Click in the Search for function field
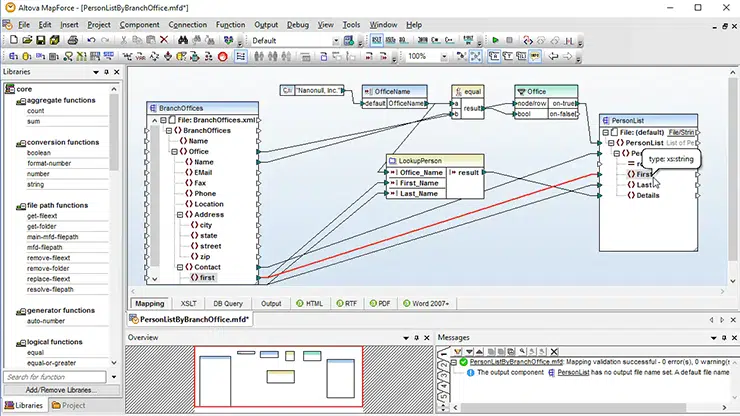The width and height of the screenshot is (740, 416). pyautogui.click(x=55, y=377)
